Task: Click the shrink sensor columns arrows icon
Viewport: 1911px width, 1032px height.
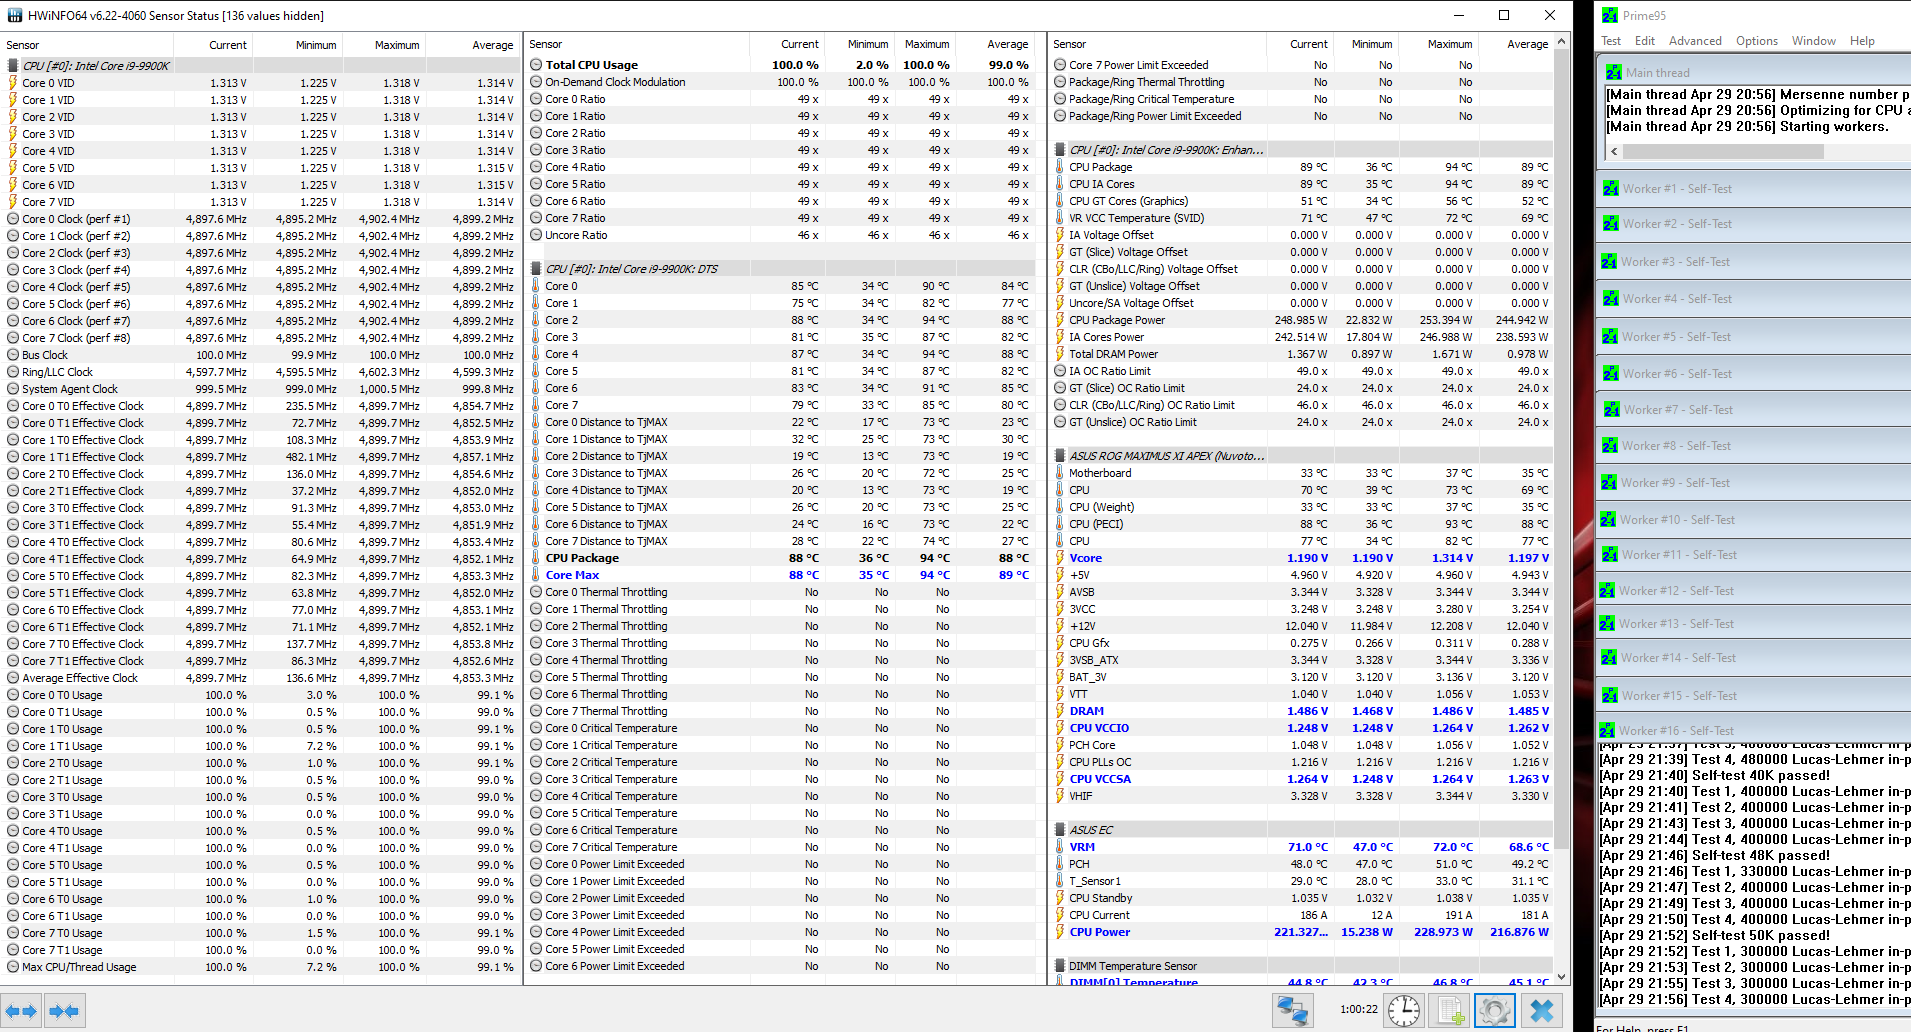Action: pos(64,1011)
